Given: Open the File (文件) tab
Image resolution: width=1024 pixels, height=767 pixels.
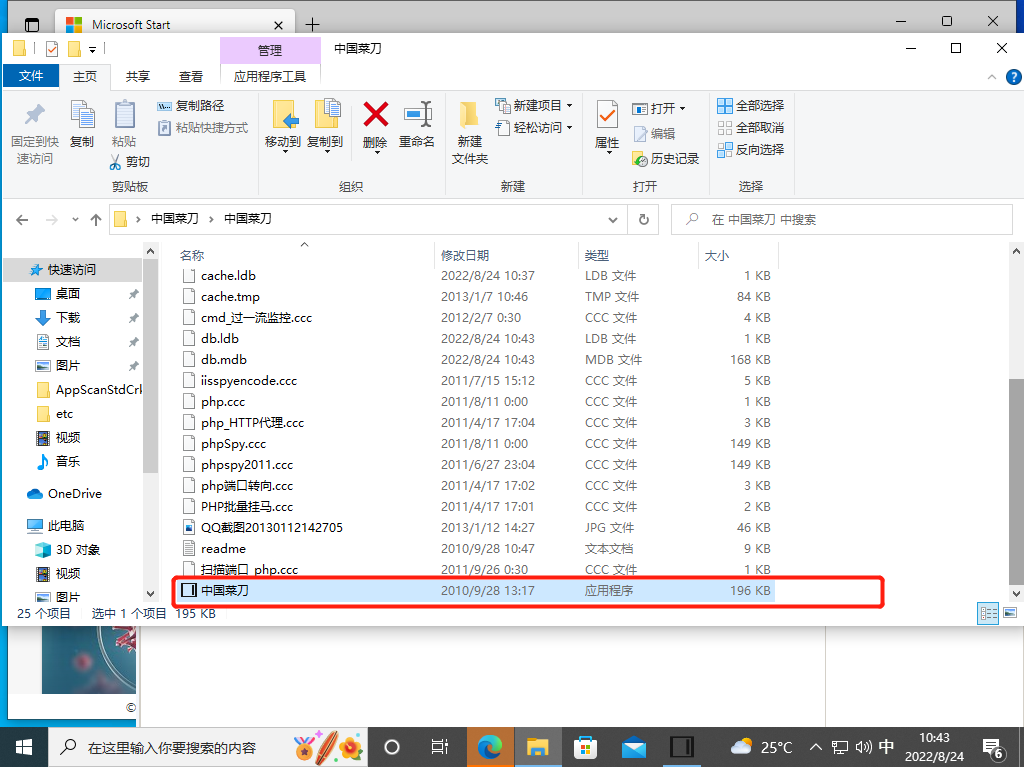Looking at the screenshot, I should click(x=31, y=76).
